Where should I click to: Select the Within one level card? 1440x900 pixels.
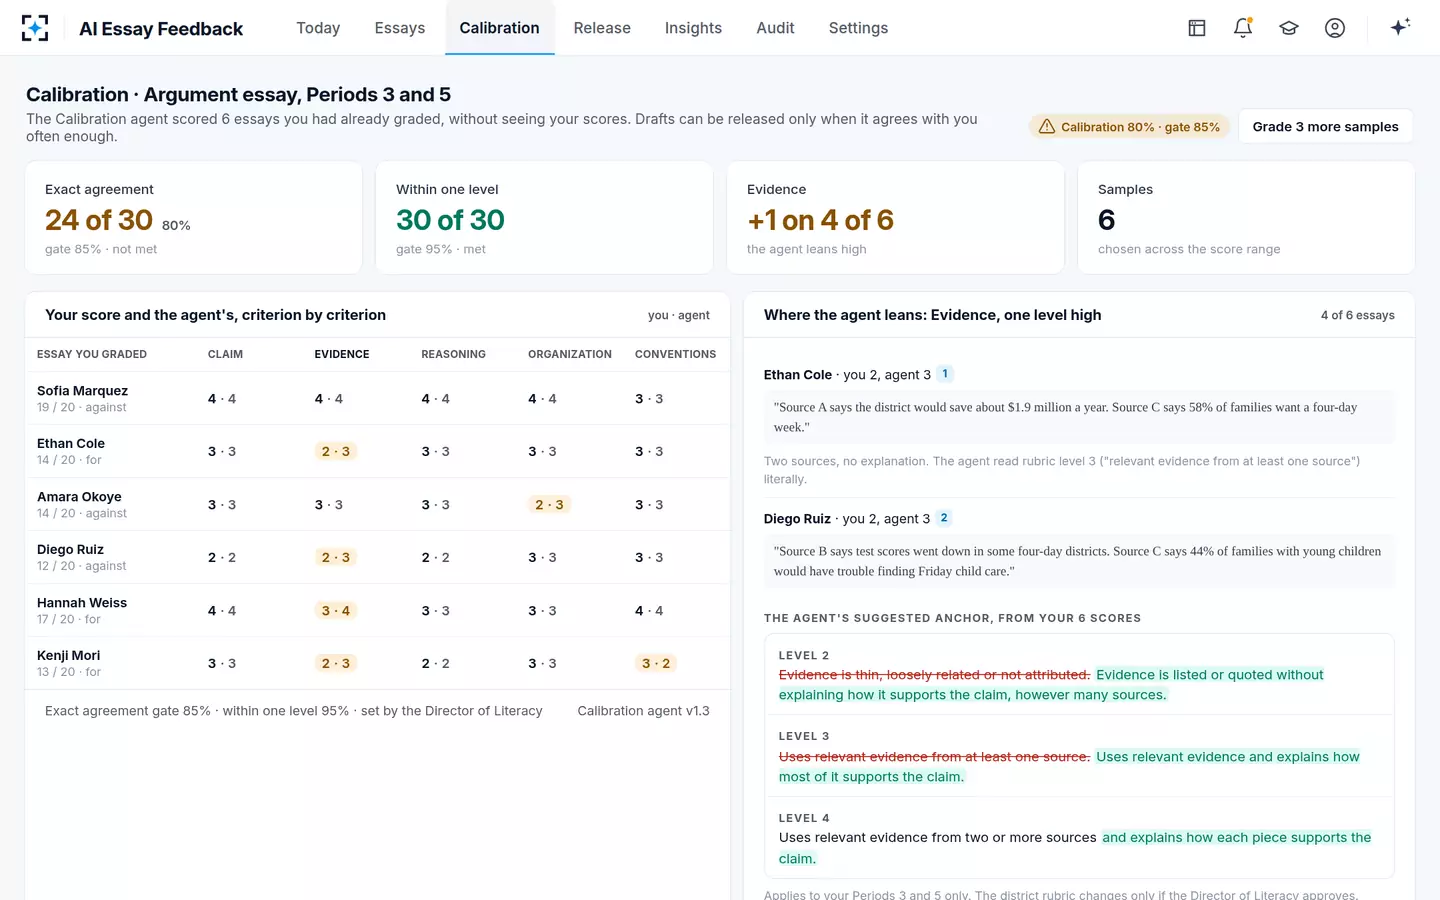(544, 218)
